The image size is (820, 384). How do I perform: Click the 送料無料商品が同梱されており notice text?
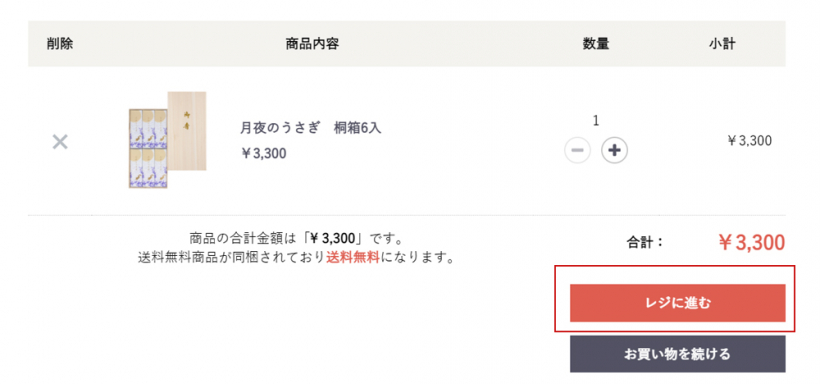(232, 258)
